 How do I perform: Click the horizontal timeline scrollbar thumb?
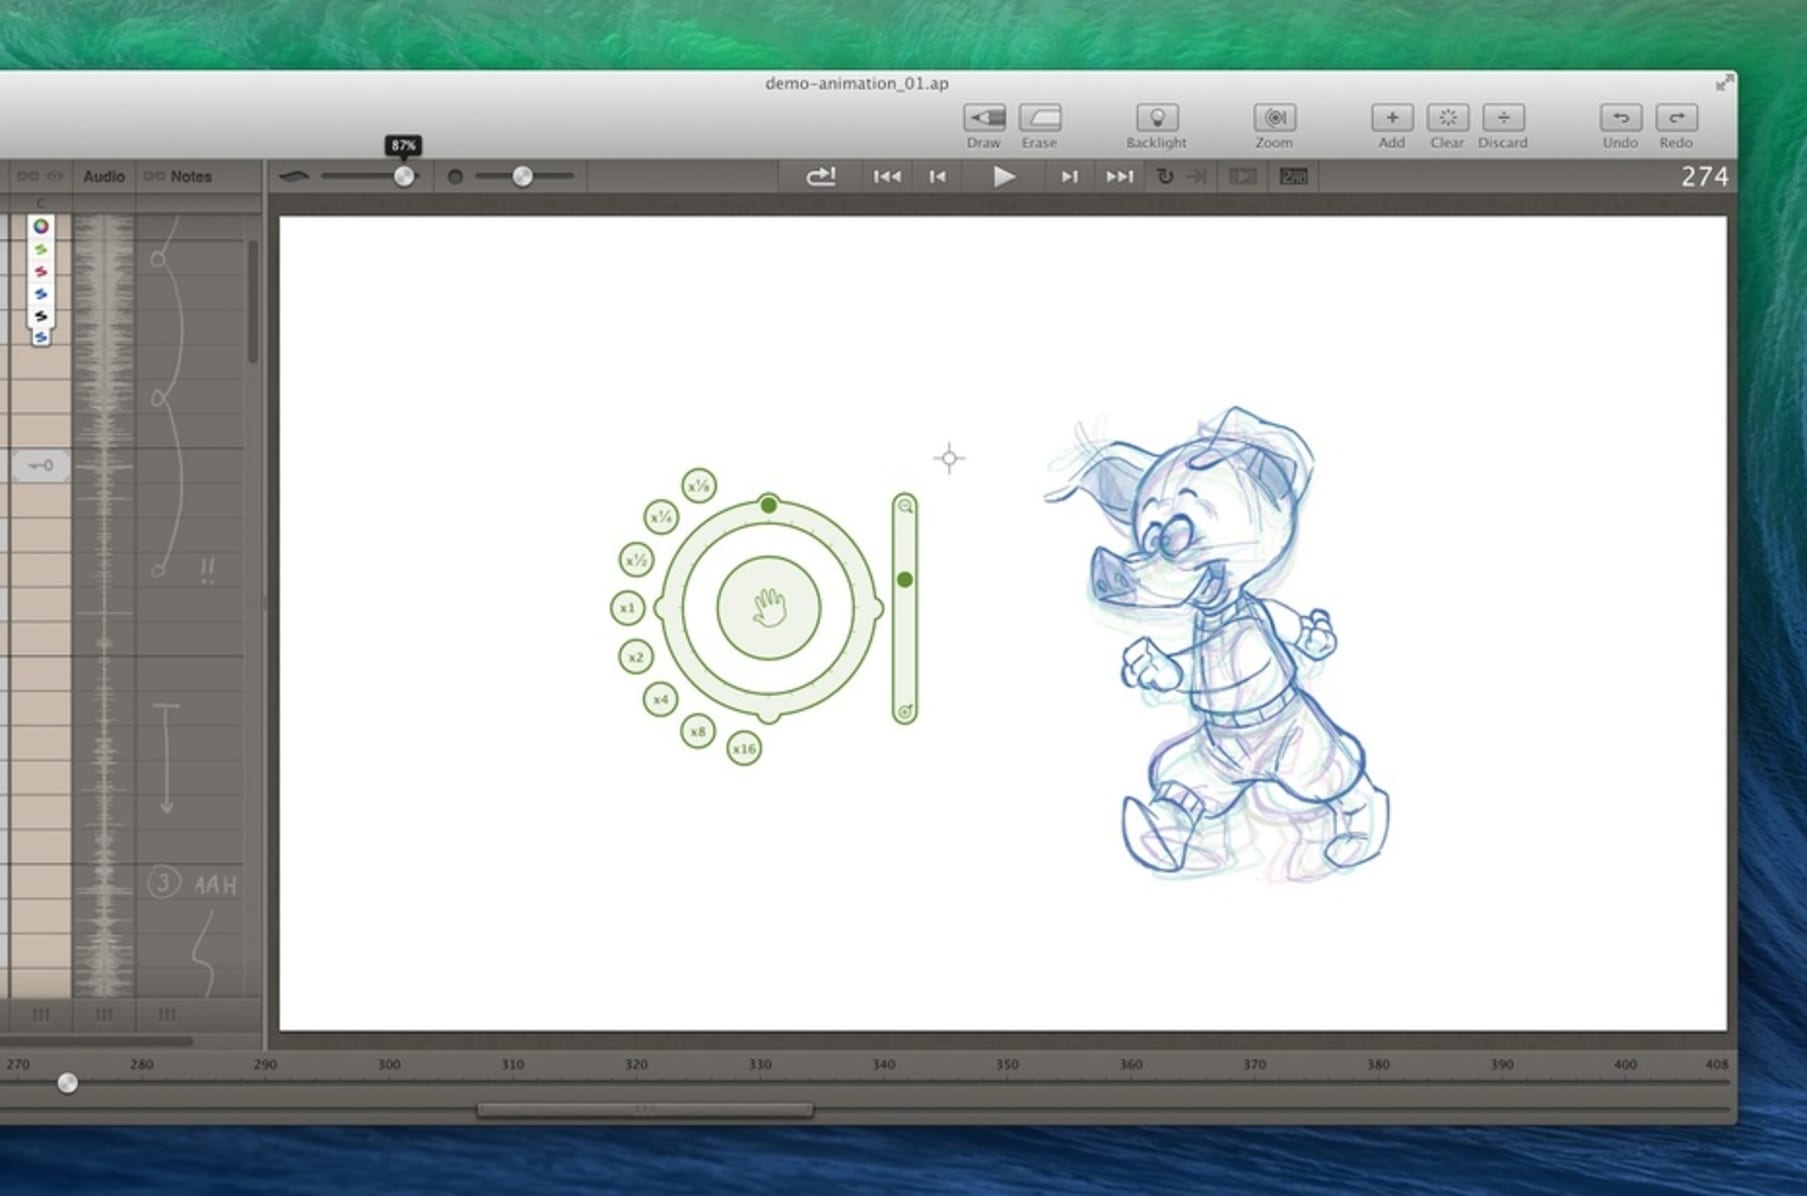coord(645,1109)
